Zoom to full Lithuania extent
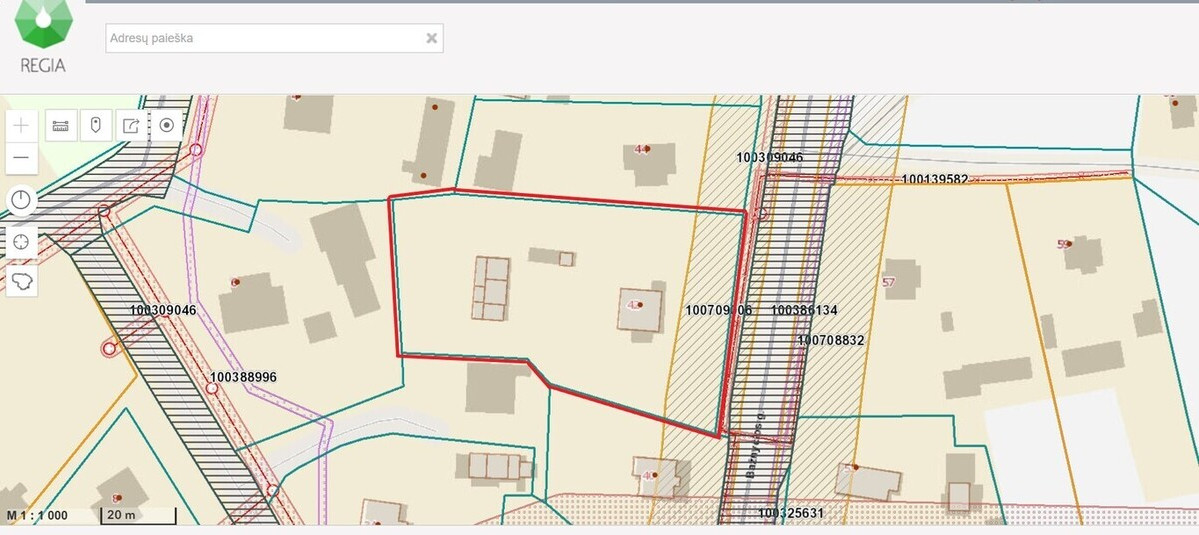The width and height of the screenshot is (1199, 535). (x=21, y=280)
